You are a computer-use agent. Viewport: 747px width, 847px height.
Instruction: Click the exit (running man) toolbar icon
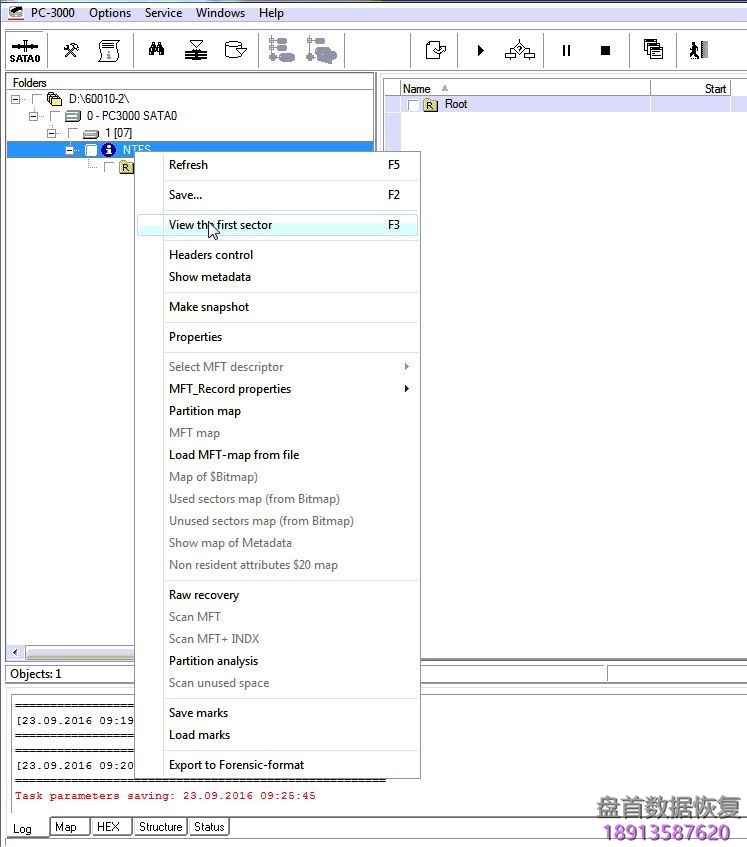point(698,50)
